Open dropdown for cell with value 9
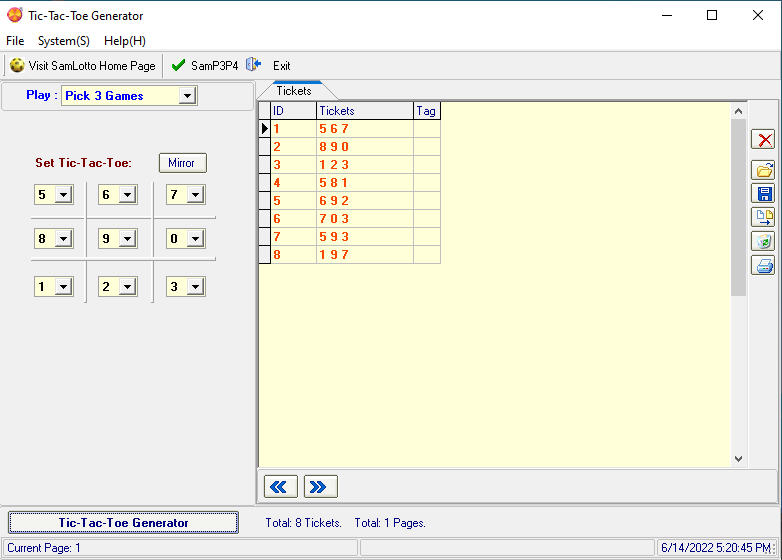 pyautogui.click(x=127, y=239)
